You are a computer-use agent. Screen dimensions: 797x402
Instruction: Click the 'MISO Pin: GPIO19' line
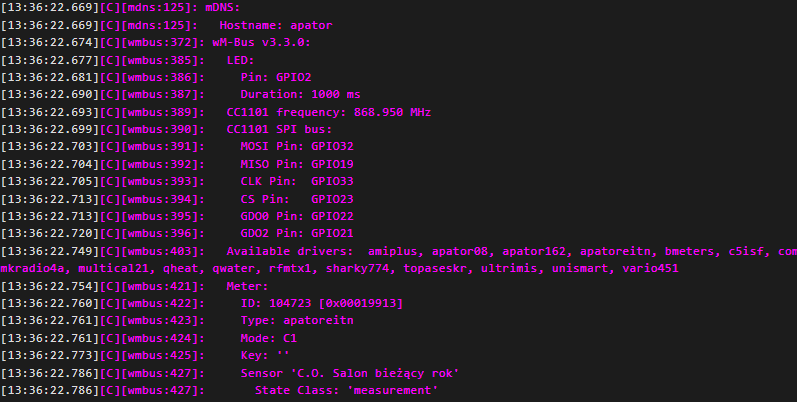pos(297,164)
